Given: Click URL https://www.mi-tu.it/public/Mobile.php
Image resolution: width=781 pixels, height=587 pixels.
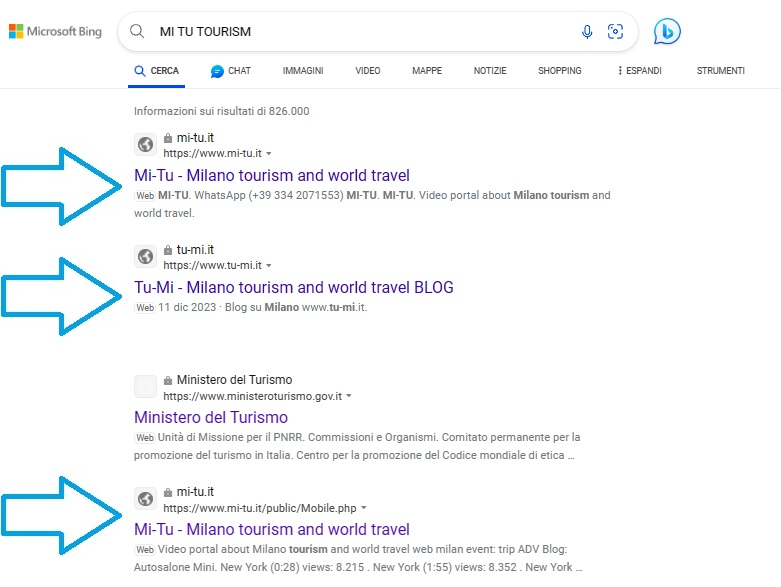Looking at the screenshot, I should (260, 508).
